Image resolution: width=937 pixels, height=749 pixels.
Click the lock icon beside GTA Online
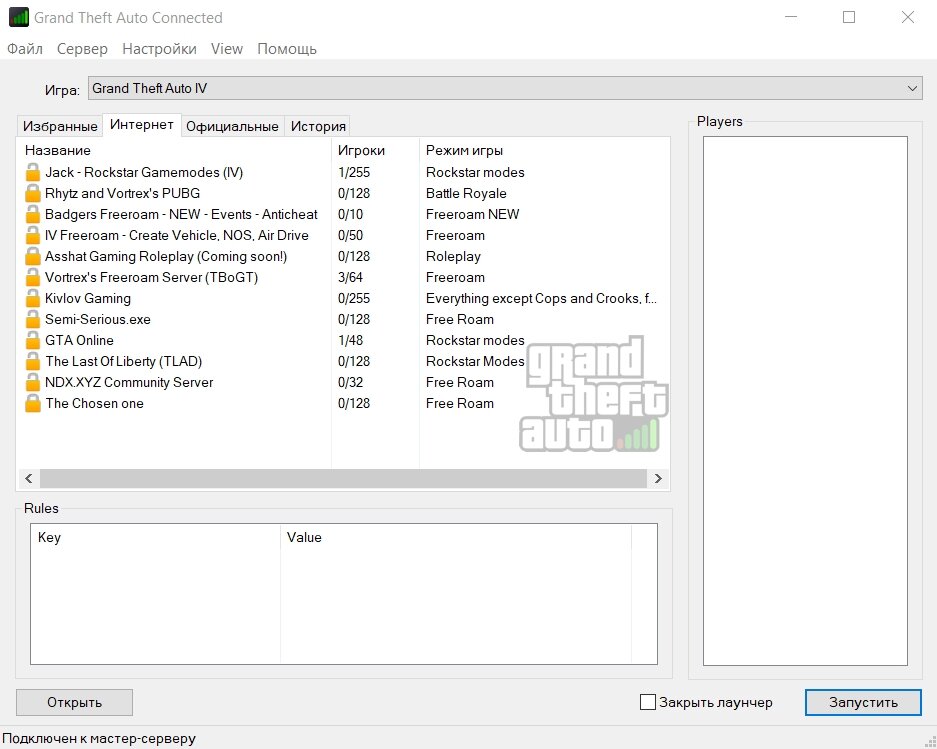tap(32, 340)
